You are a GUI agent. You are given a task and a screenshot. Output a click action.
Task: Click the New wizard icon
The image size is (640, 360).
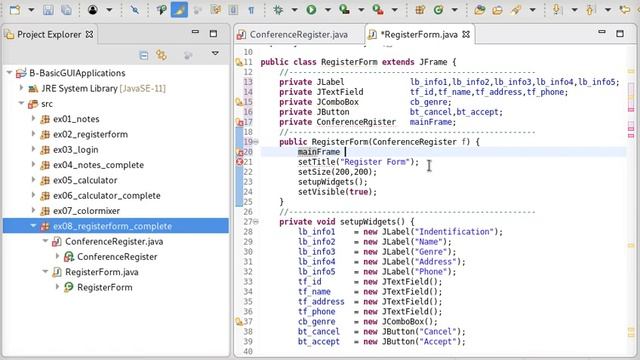15,10
